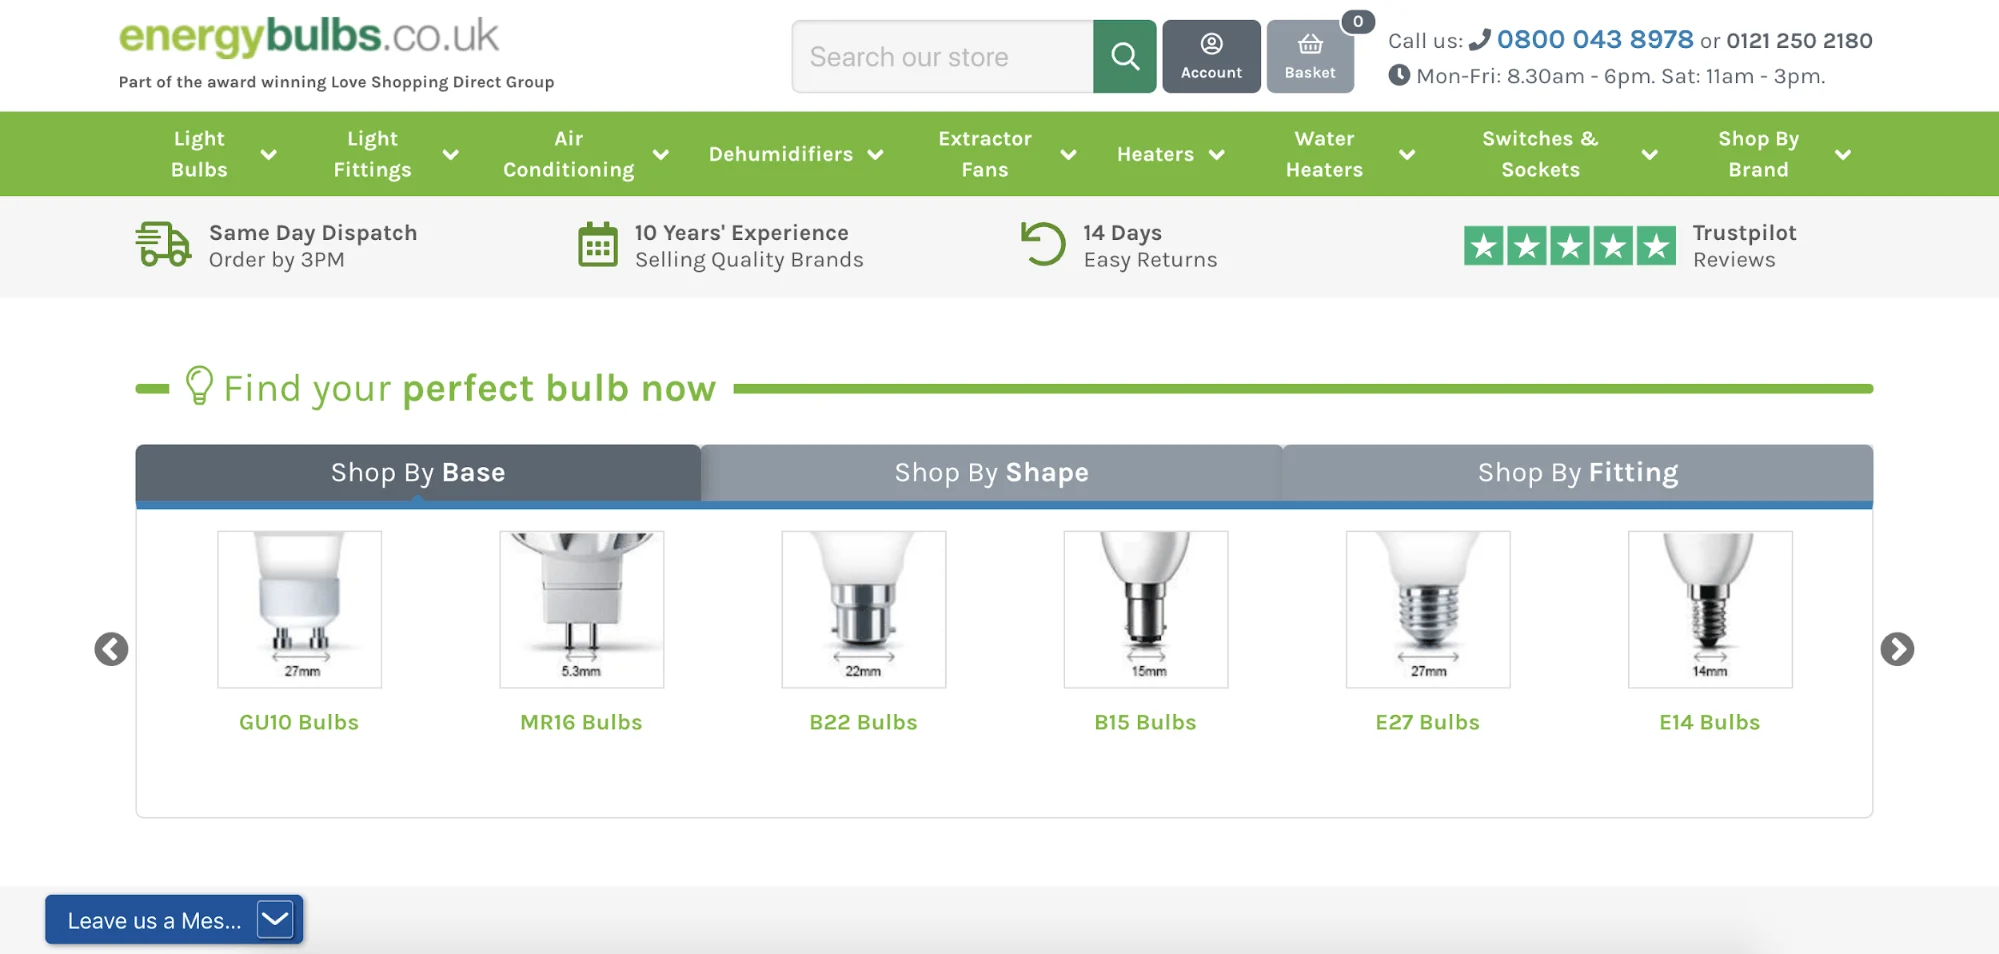Image resolution: width=1999 pixels, height=954 pixels.
Task: Click the Trustpilot Reviews text
Action: coord(1744,246)
